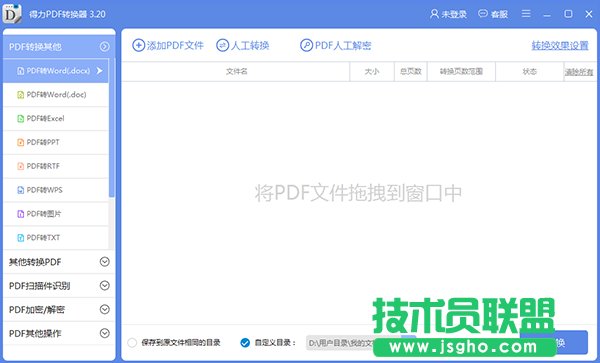Viewport: 600px width, 363px height.
Task: Click 清除所有 link in table header
Action: tap(579, 72)
